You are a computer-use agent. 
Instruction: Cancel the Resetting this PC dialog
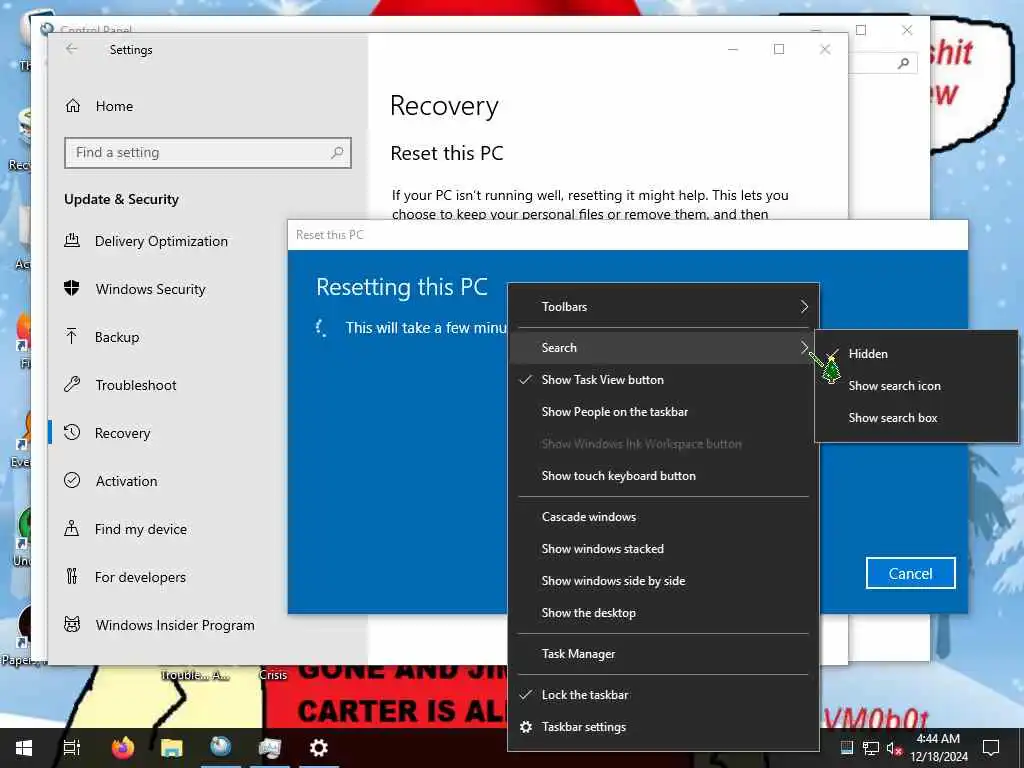click(910, 573)
